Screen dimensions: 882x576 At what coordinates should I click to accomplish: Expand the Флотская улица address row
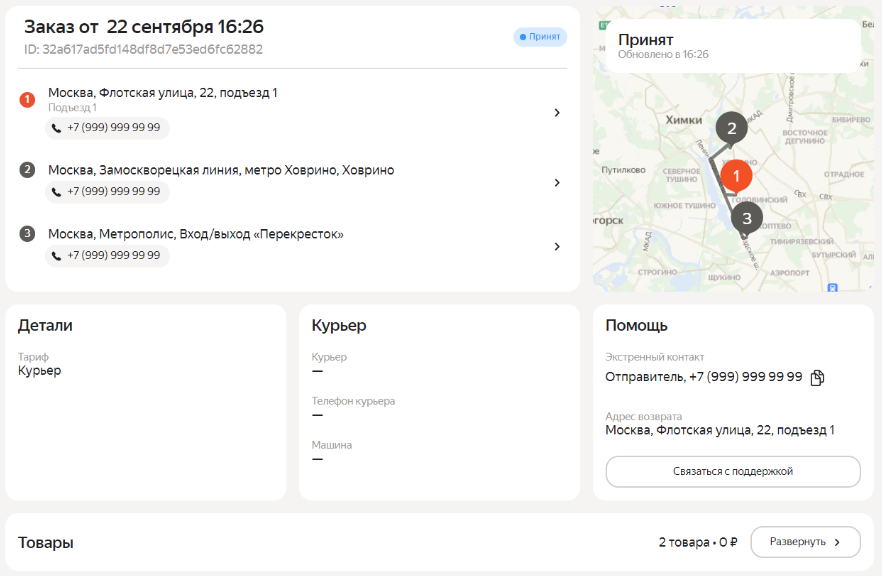coord(557,112)
